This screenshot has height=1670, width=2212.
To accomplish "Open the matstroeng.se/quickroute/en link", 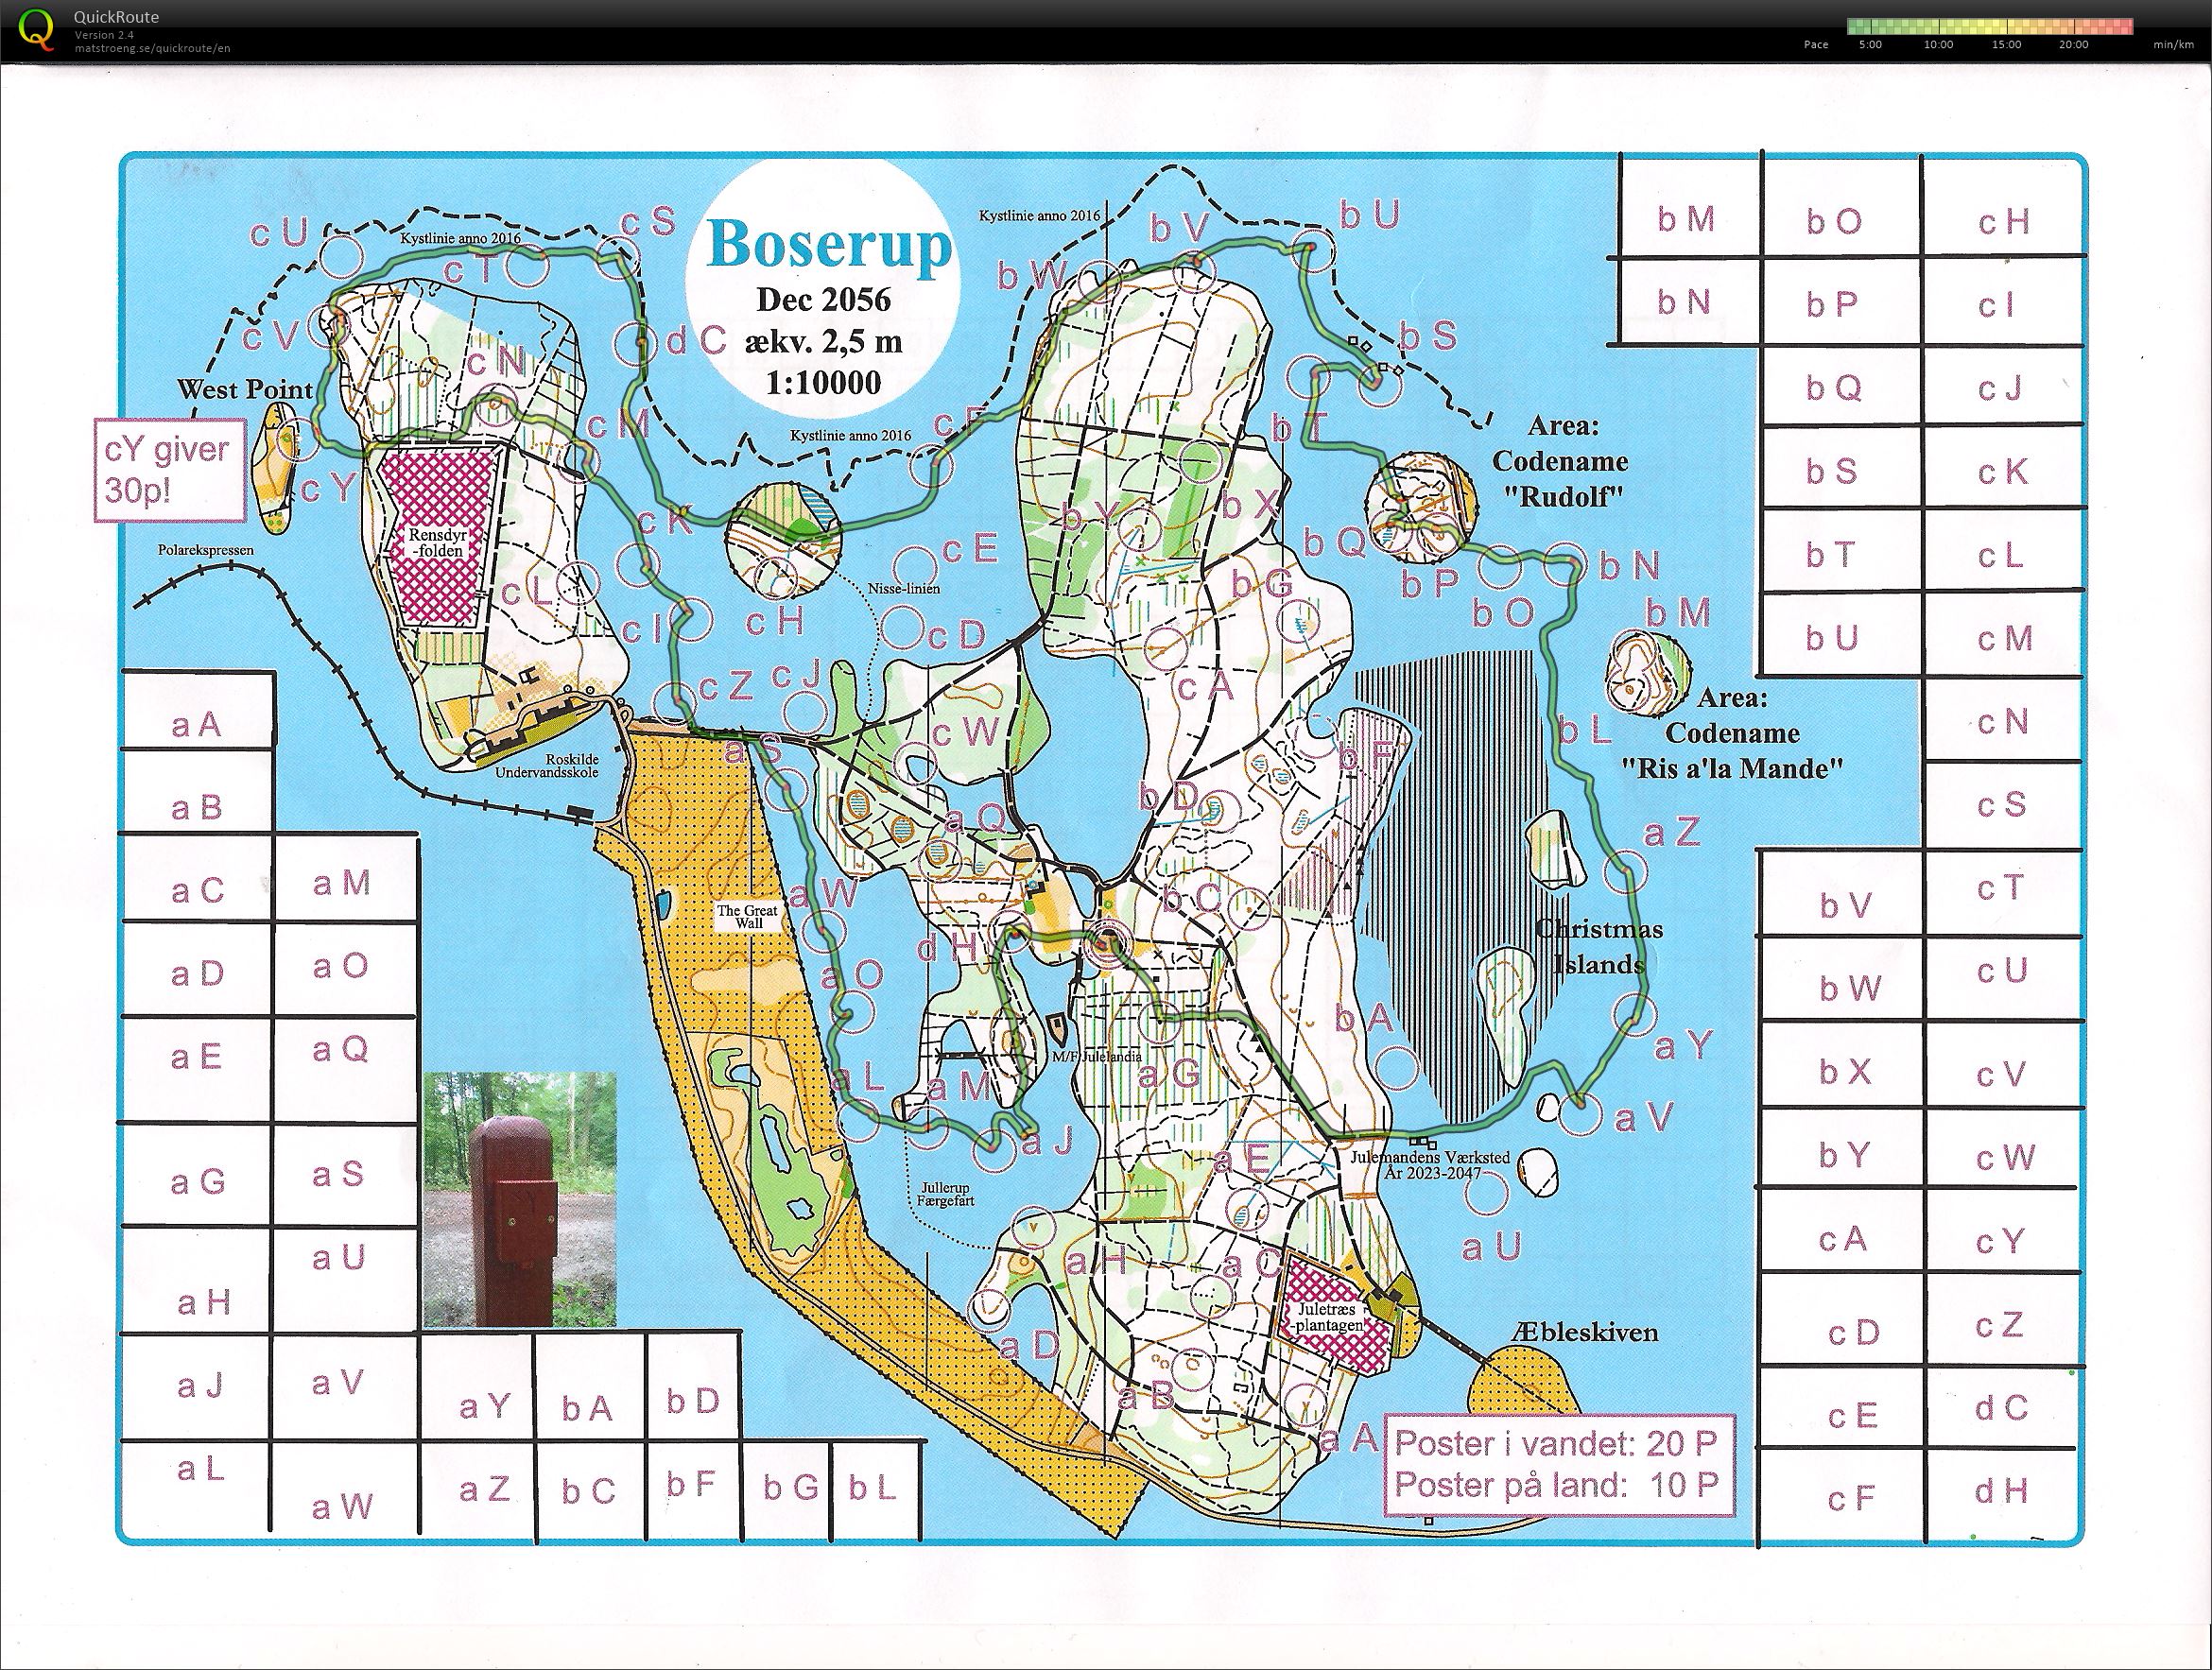I will coord(152,48).
